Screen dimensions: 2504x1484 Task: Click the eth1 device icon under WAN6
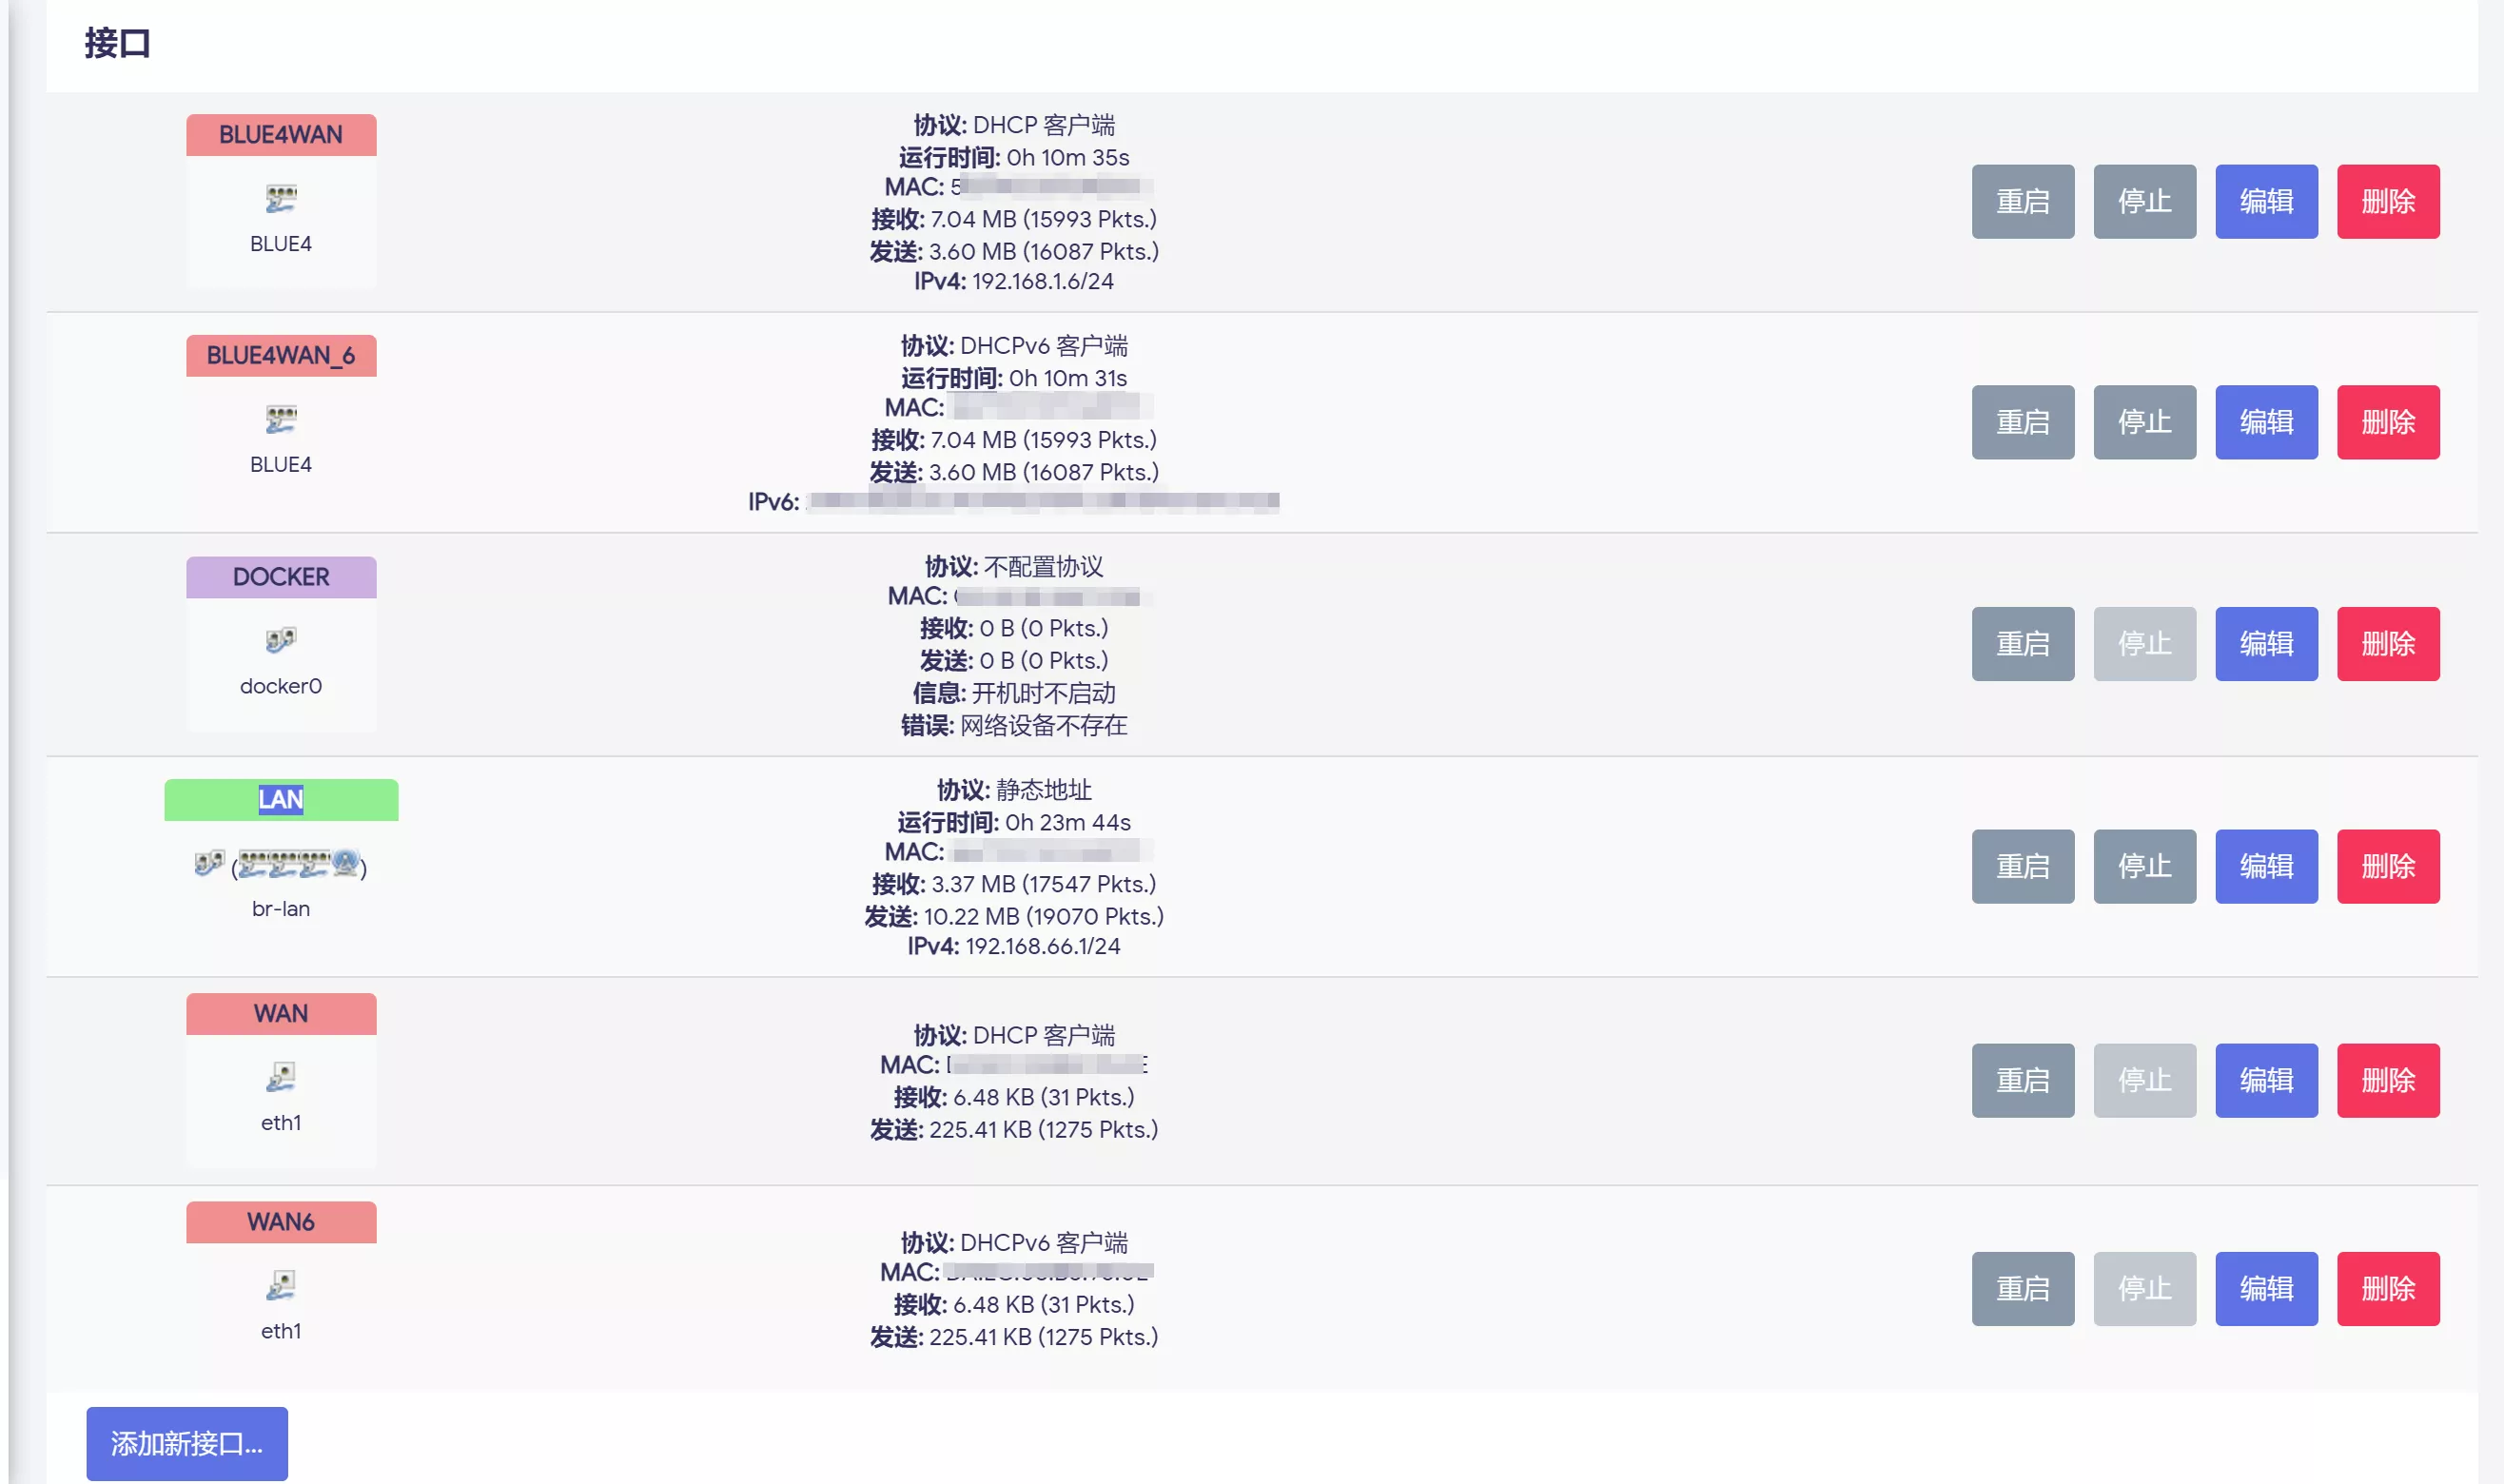tap(281, 1285)
